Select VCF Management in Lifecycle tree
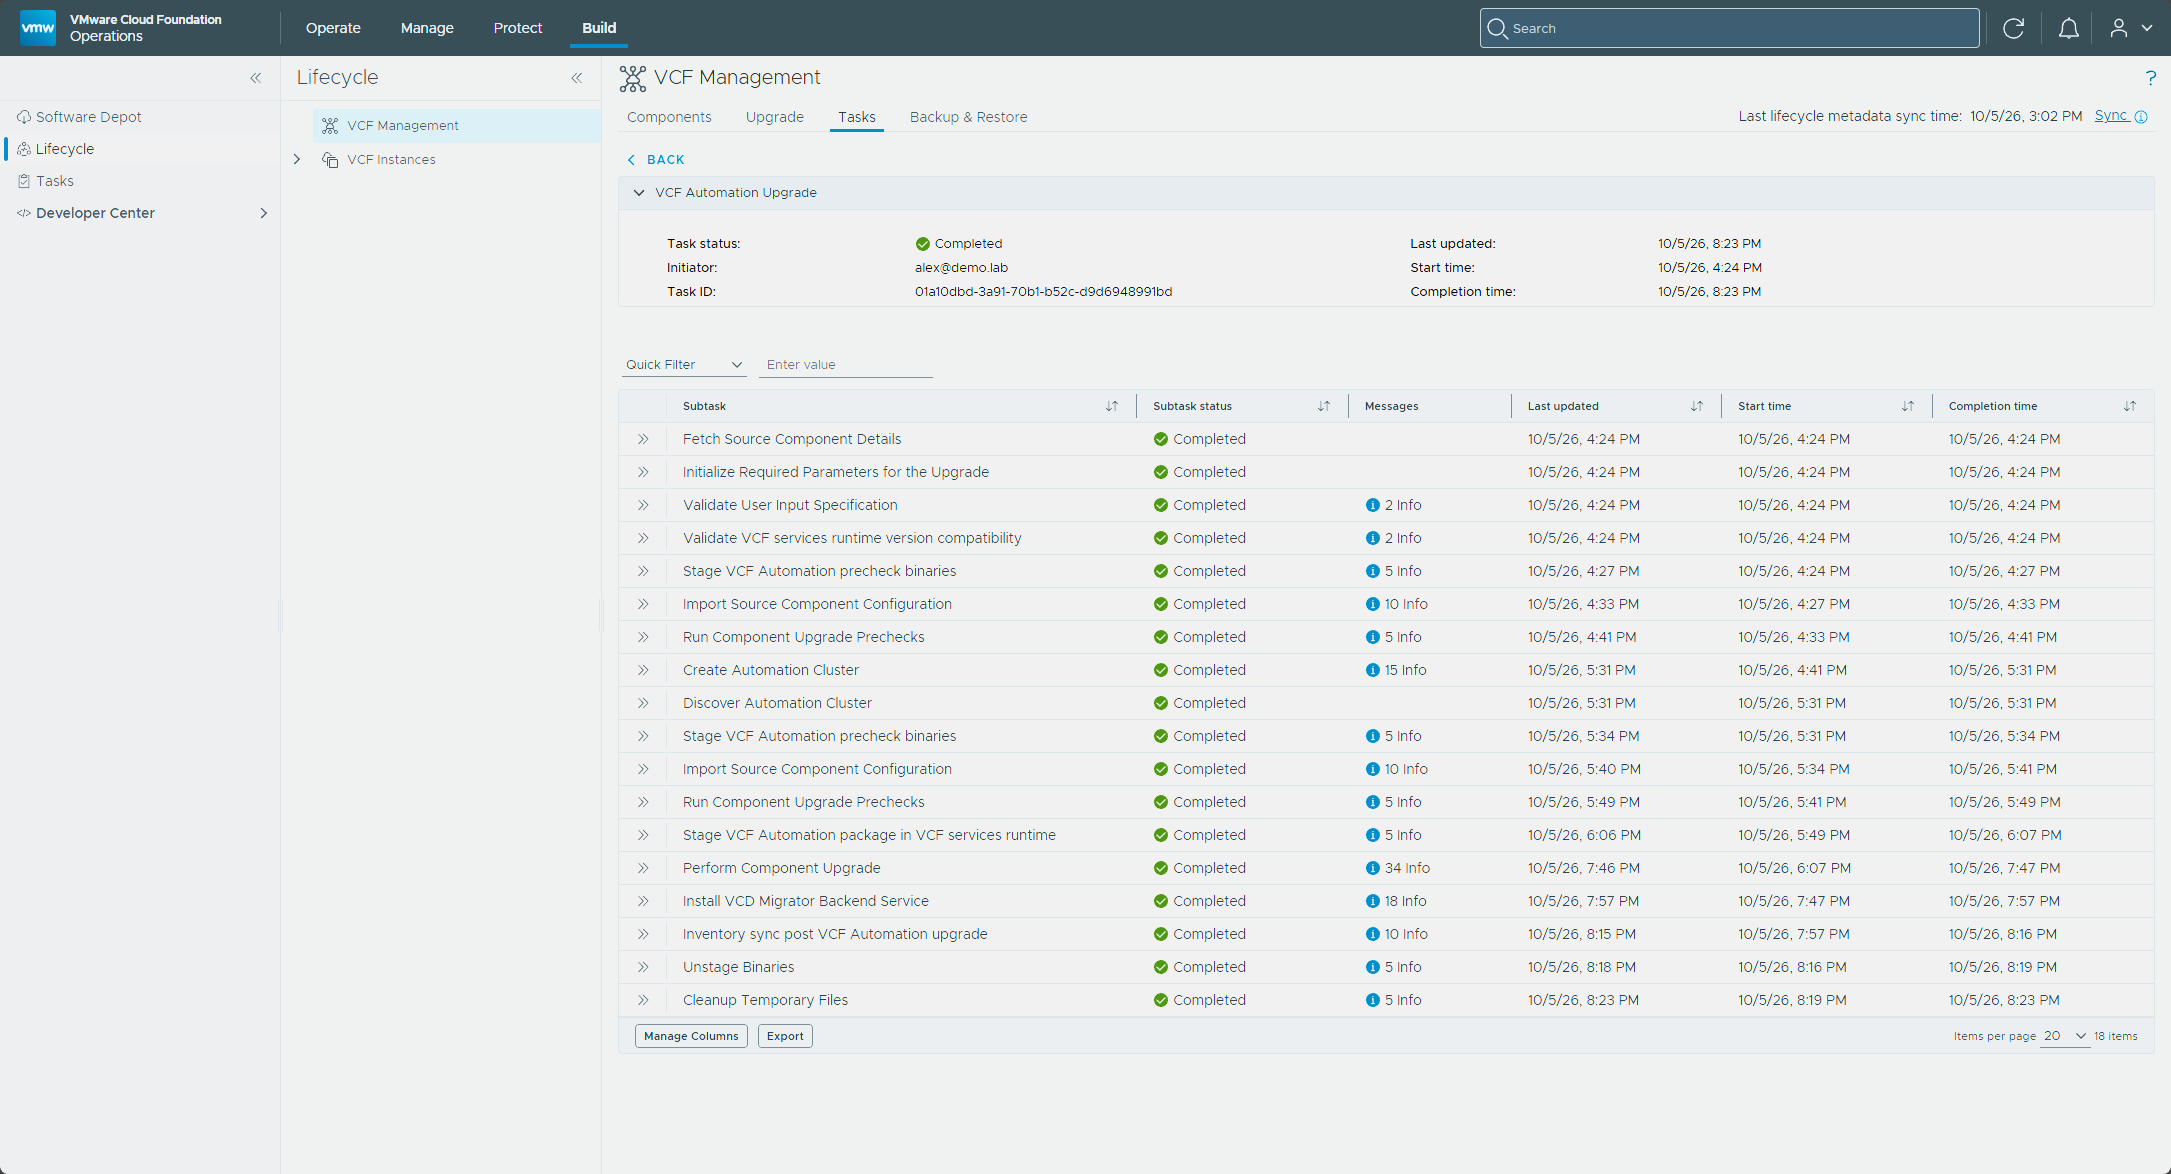The width and height of the screenshot is (2171, 1174). click(457, 126)
